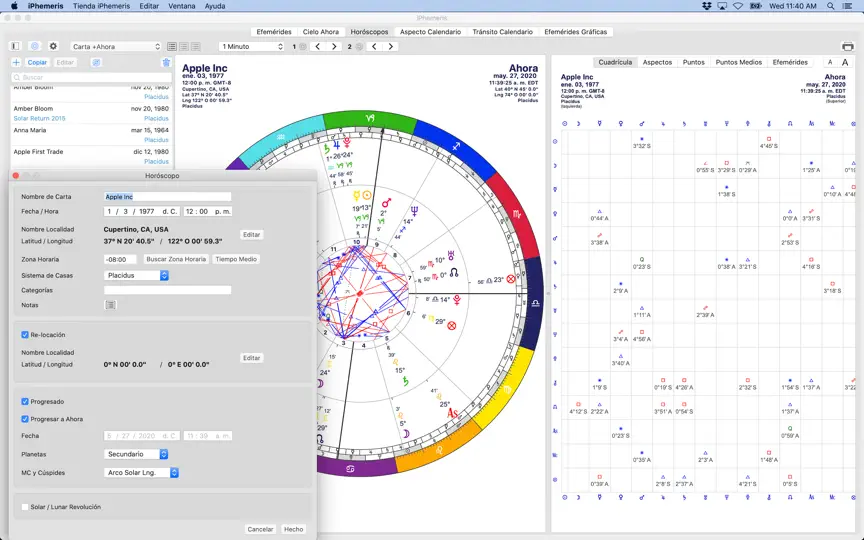Add a new chart with plus icon
Viewport: 864px width, 540px height.
coord(17,62)
